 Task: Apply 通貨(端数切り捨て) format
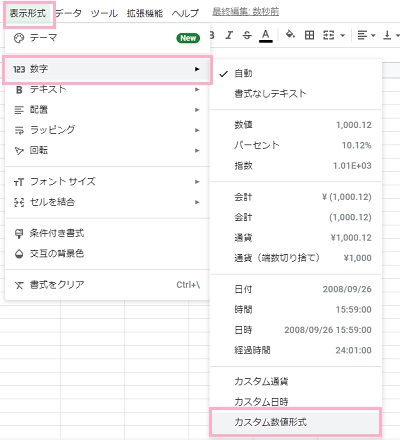pyautogui.click(x=296, y=258)
